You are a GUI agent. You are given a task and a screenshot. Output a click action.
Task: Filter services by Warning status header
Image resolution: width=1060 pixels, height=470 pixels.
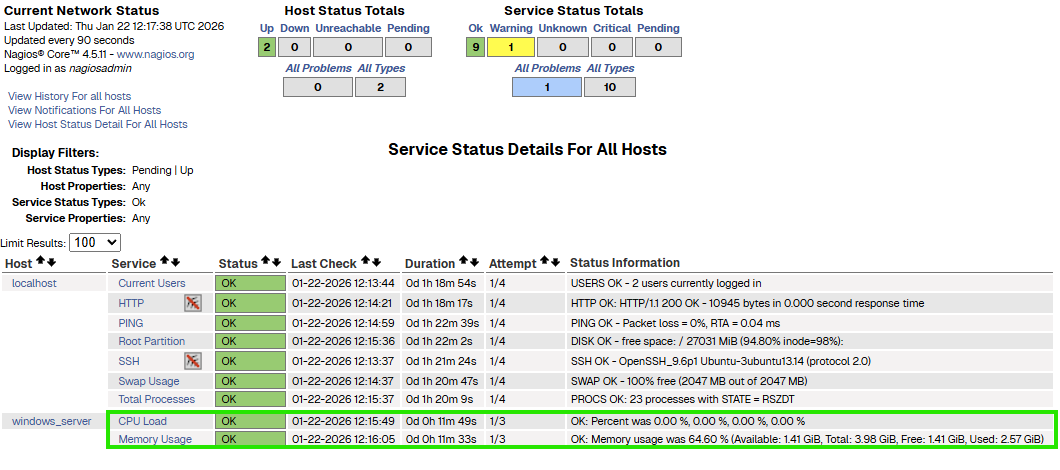pos(510,28)
